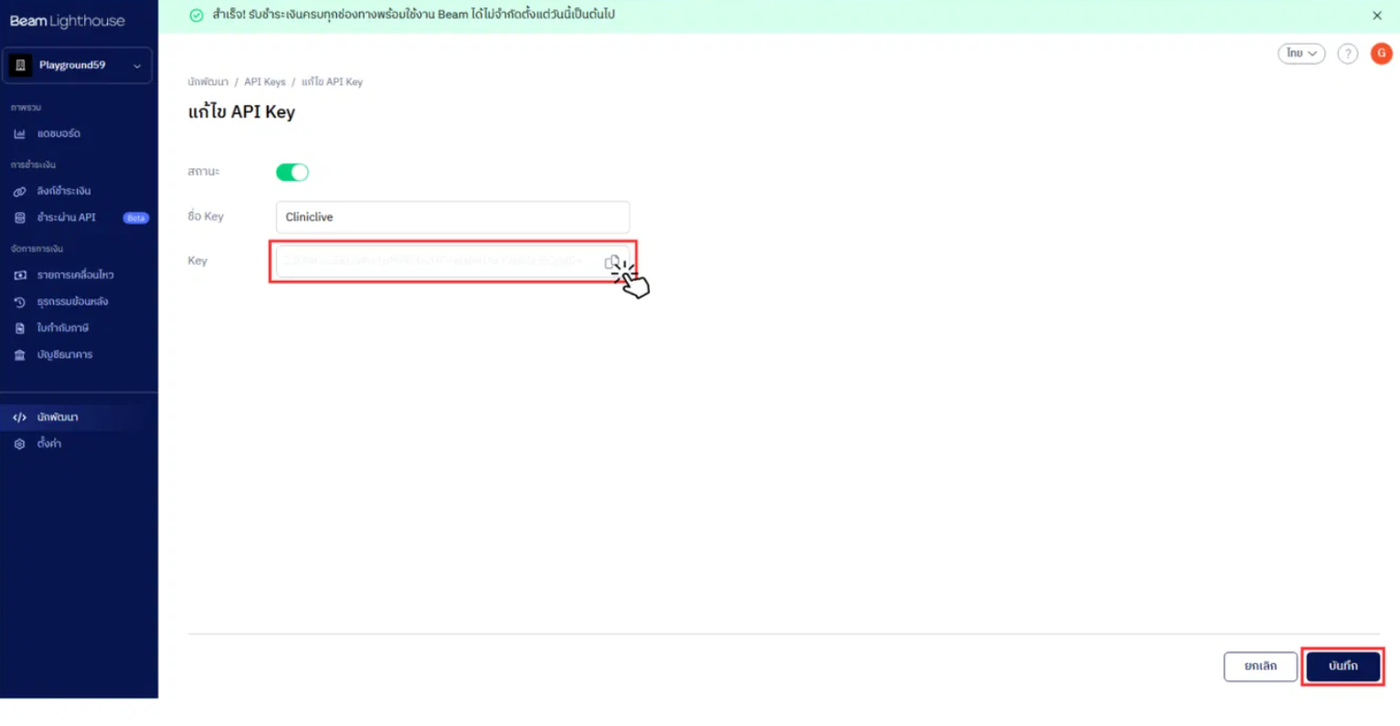
Task: Dismiss the green success banner
Action: (x=1377, y=16)
